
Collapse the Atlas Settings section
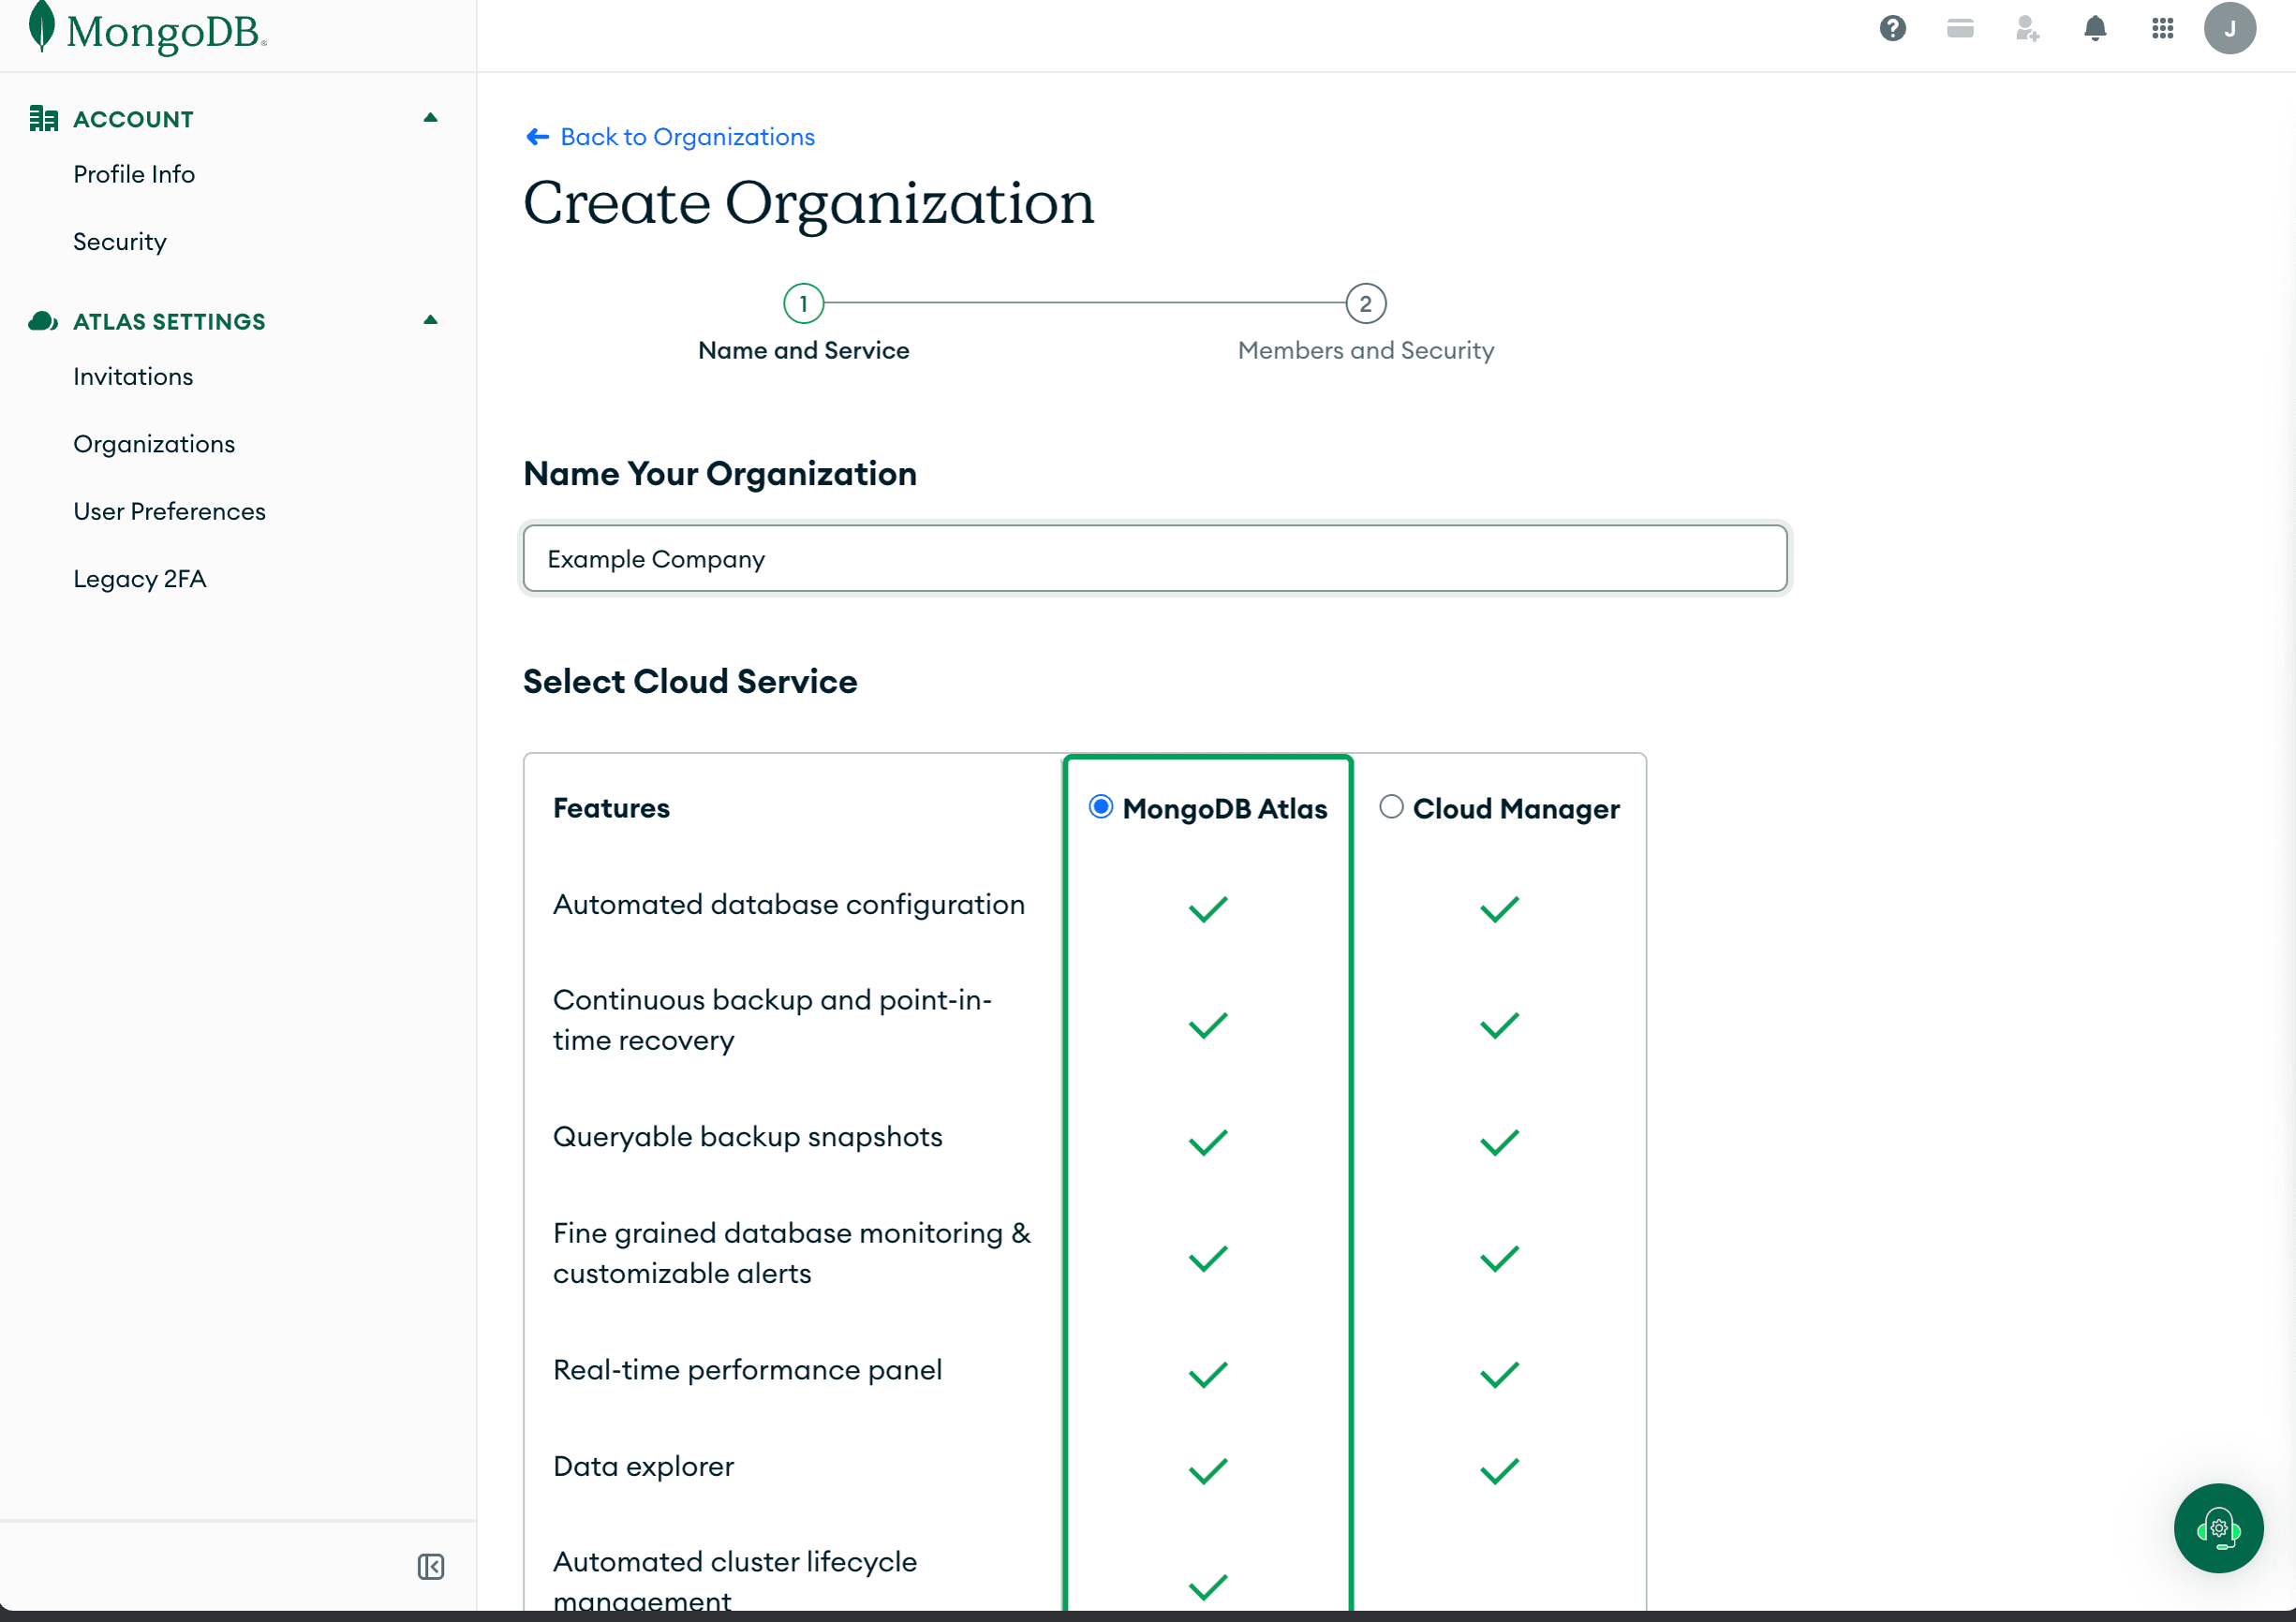coord(431,321)
